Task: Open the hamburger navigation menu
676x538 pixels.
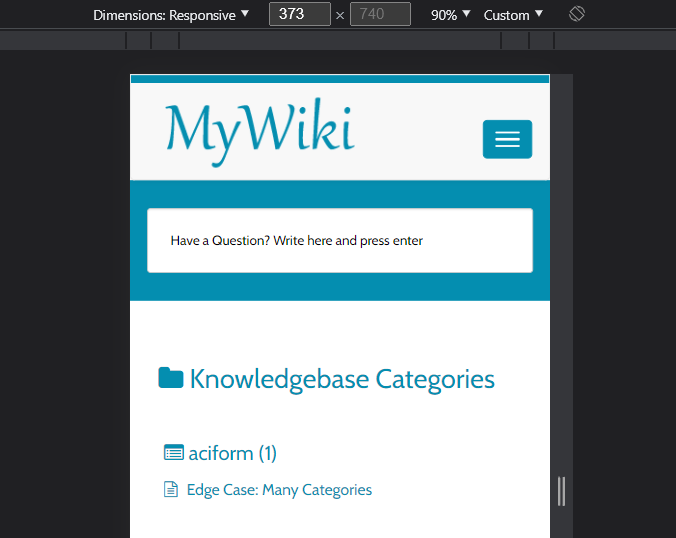Action: 507,139
